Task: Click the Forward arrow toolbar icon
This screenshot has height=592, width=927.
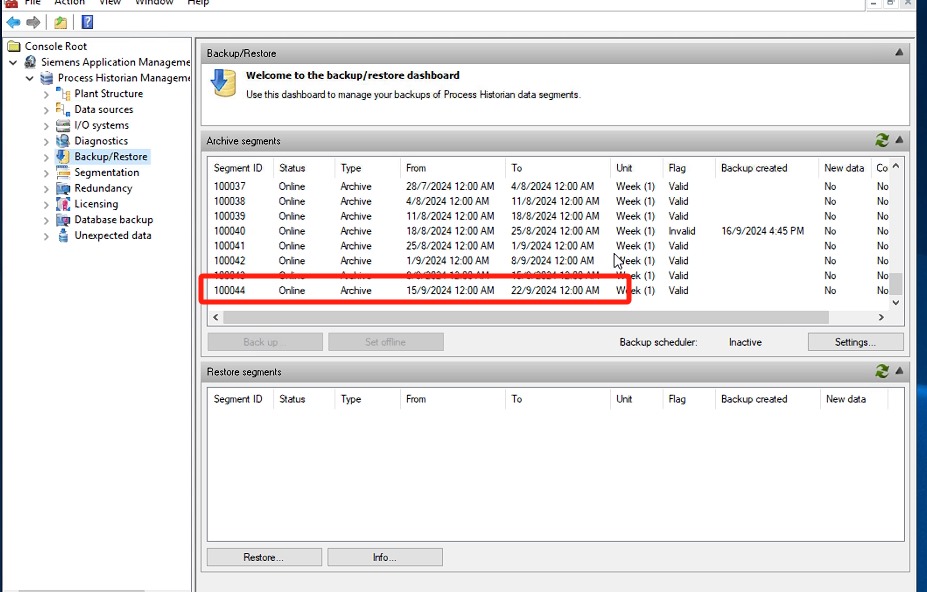Action: [33, 22]
